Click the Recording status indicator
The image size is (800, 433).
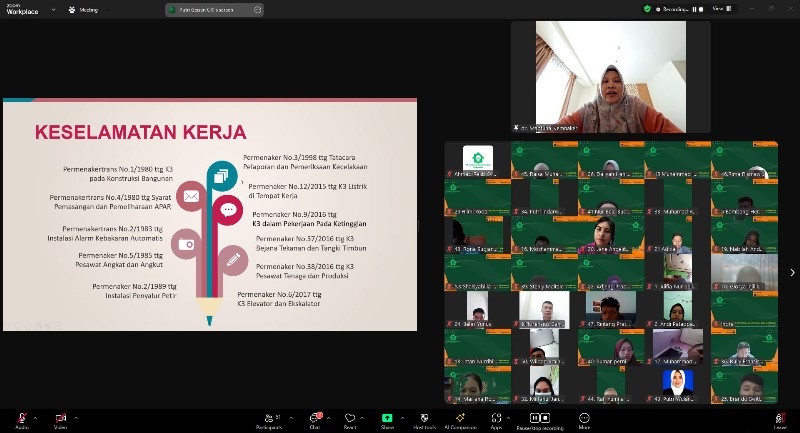(x=672, y=9)
